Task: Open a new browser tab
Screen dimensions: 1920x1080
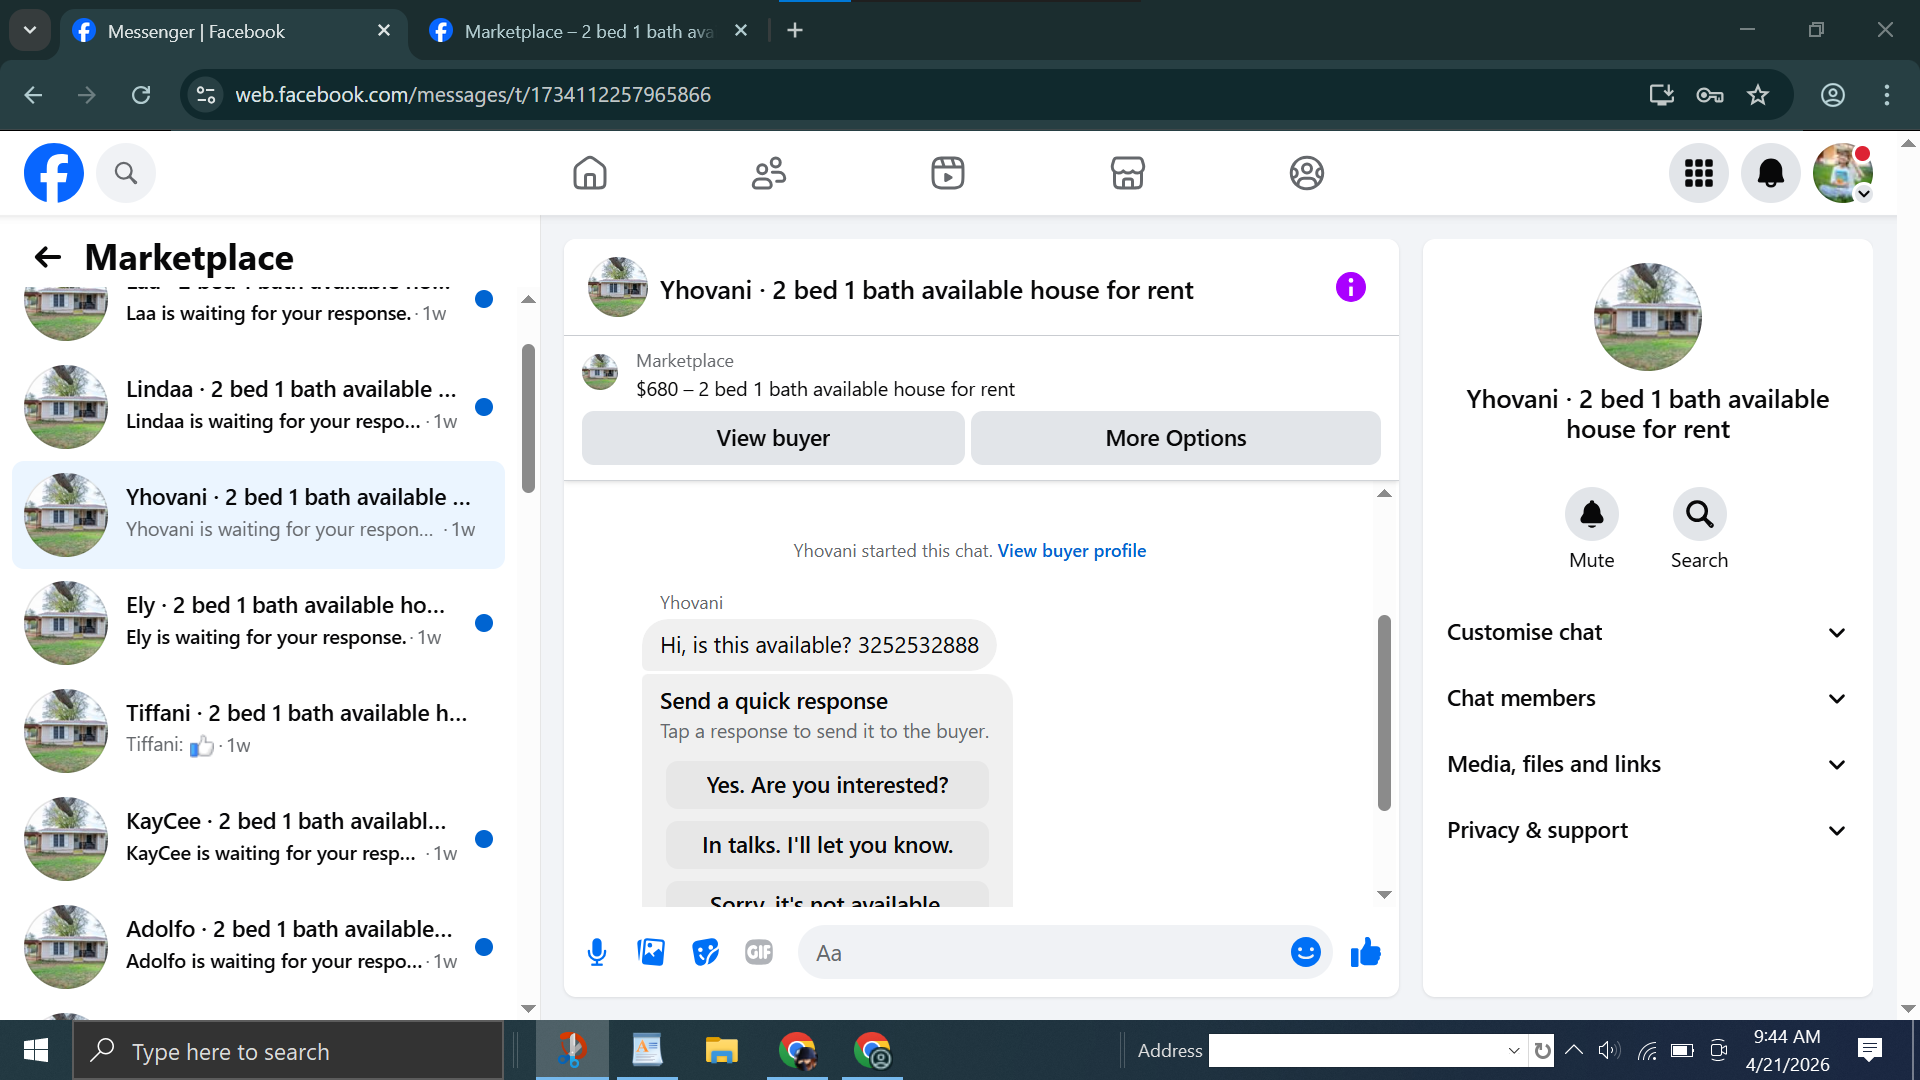Action: (x=795, y=31)
